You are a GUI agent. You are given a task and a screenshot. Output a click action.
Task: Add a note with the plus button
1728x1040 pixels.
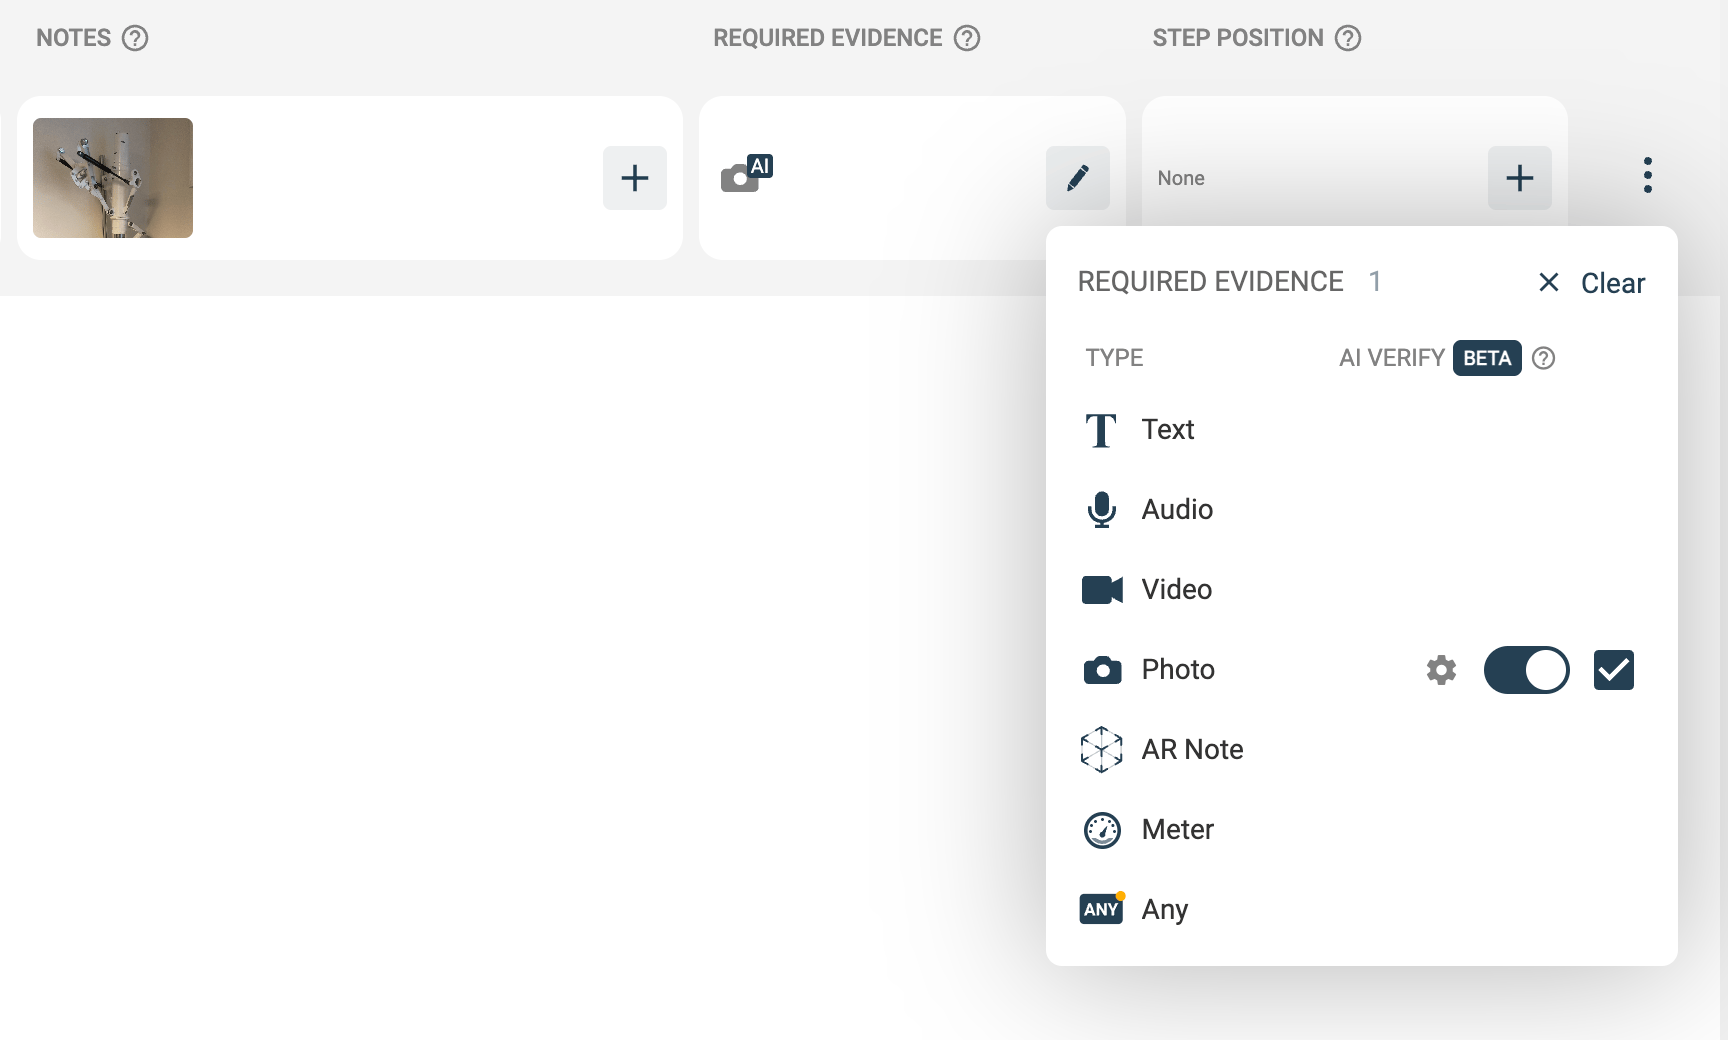pos(635,178)
